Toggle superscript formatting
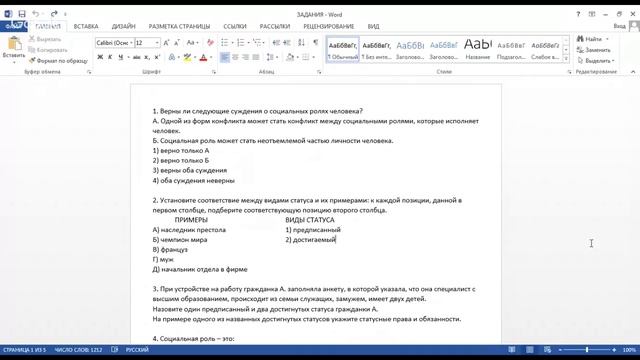This screenshot has width=640, height=360. coord(157,57)
